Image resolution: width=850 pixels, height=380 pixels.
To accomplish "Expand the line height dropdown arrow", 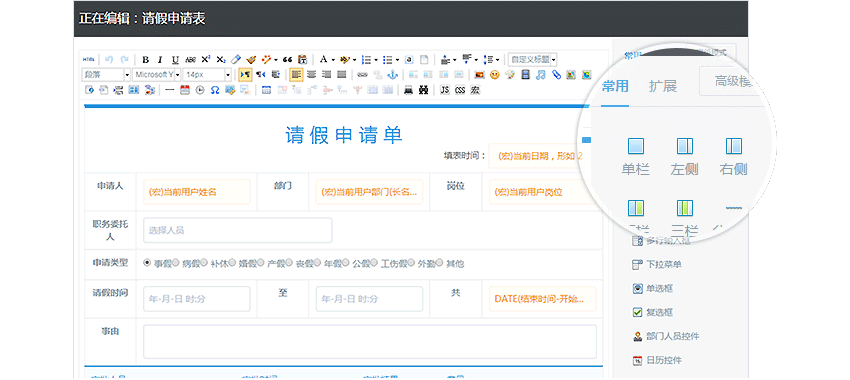I will point(498,60).
